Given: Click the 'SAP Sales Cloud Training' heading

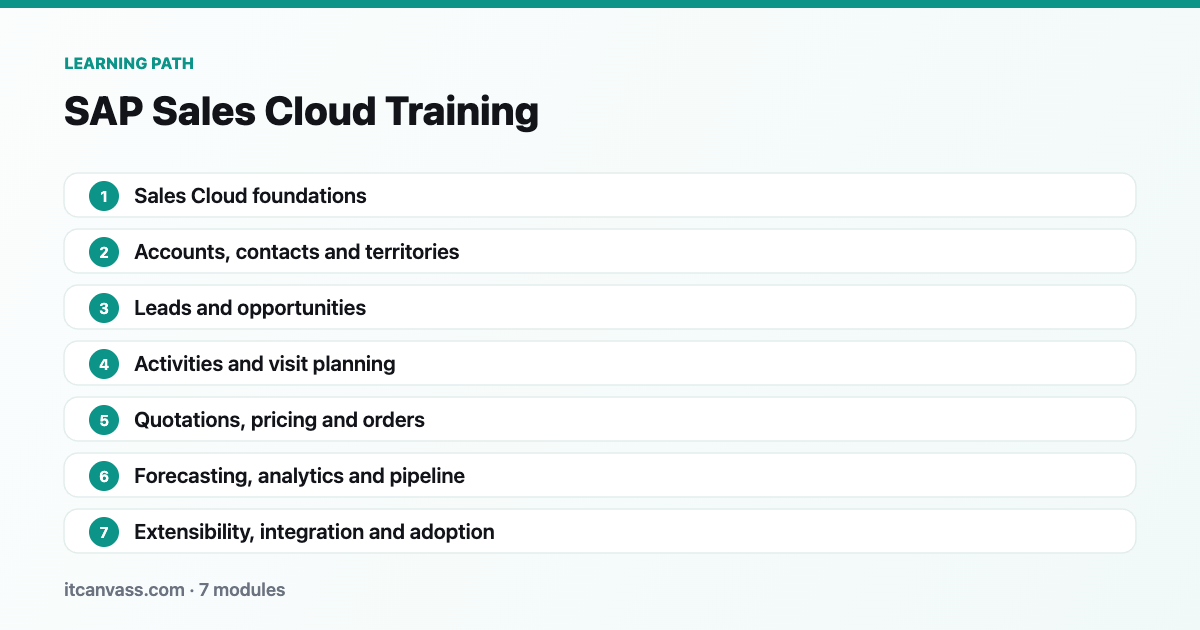Looking at the screenshot, I should pos(301,112).
